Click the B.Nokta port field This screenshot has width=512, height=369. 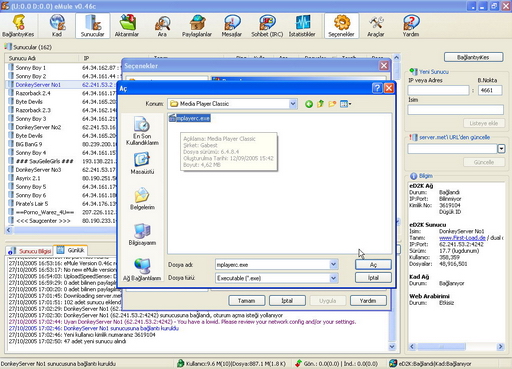[490, 90]
